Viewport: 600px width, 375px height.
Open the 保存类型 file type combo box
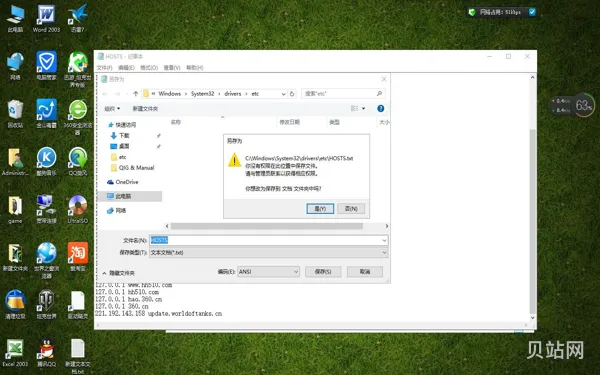coord(269,253)
